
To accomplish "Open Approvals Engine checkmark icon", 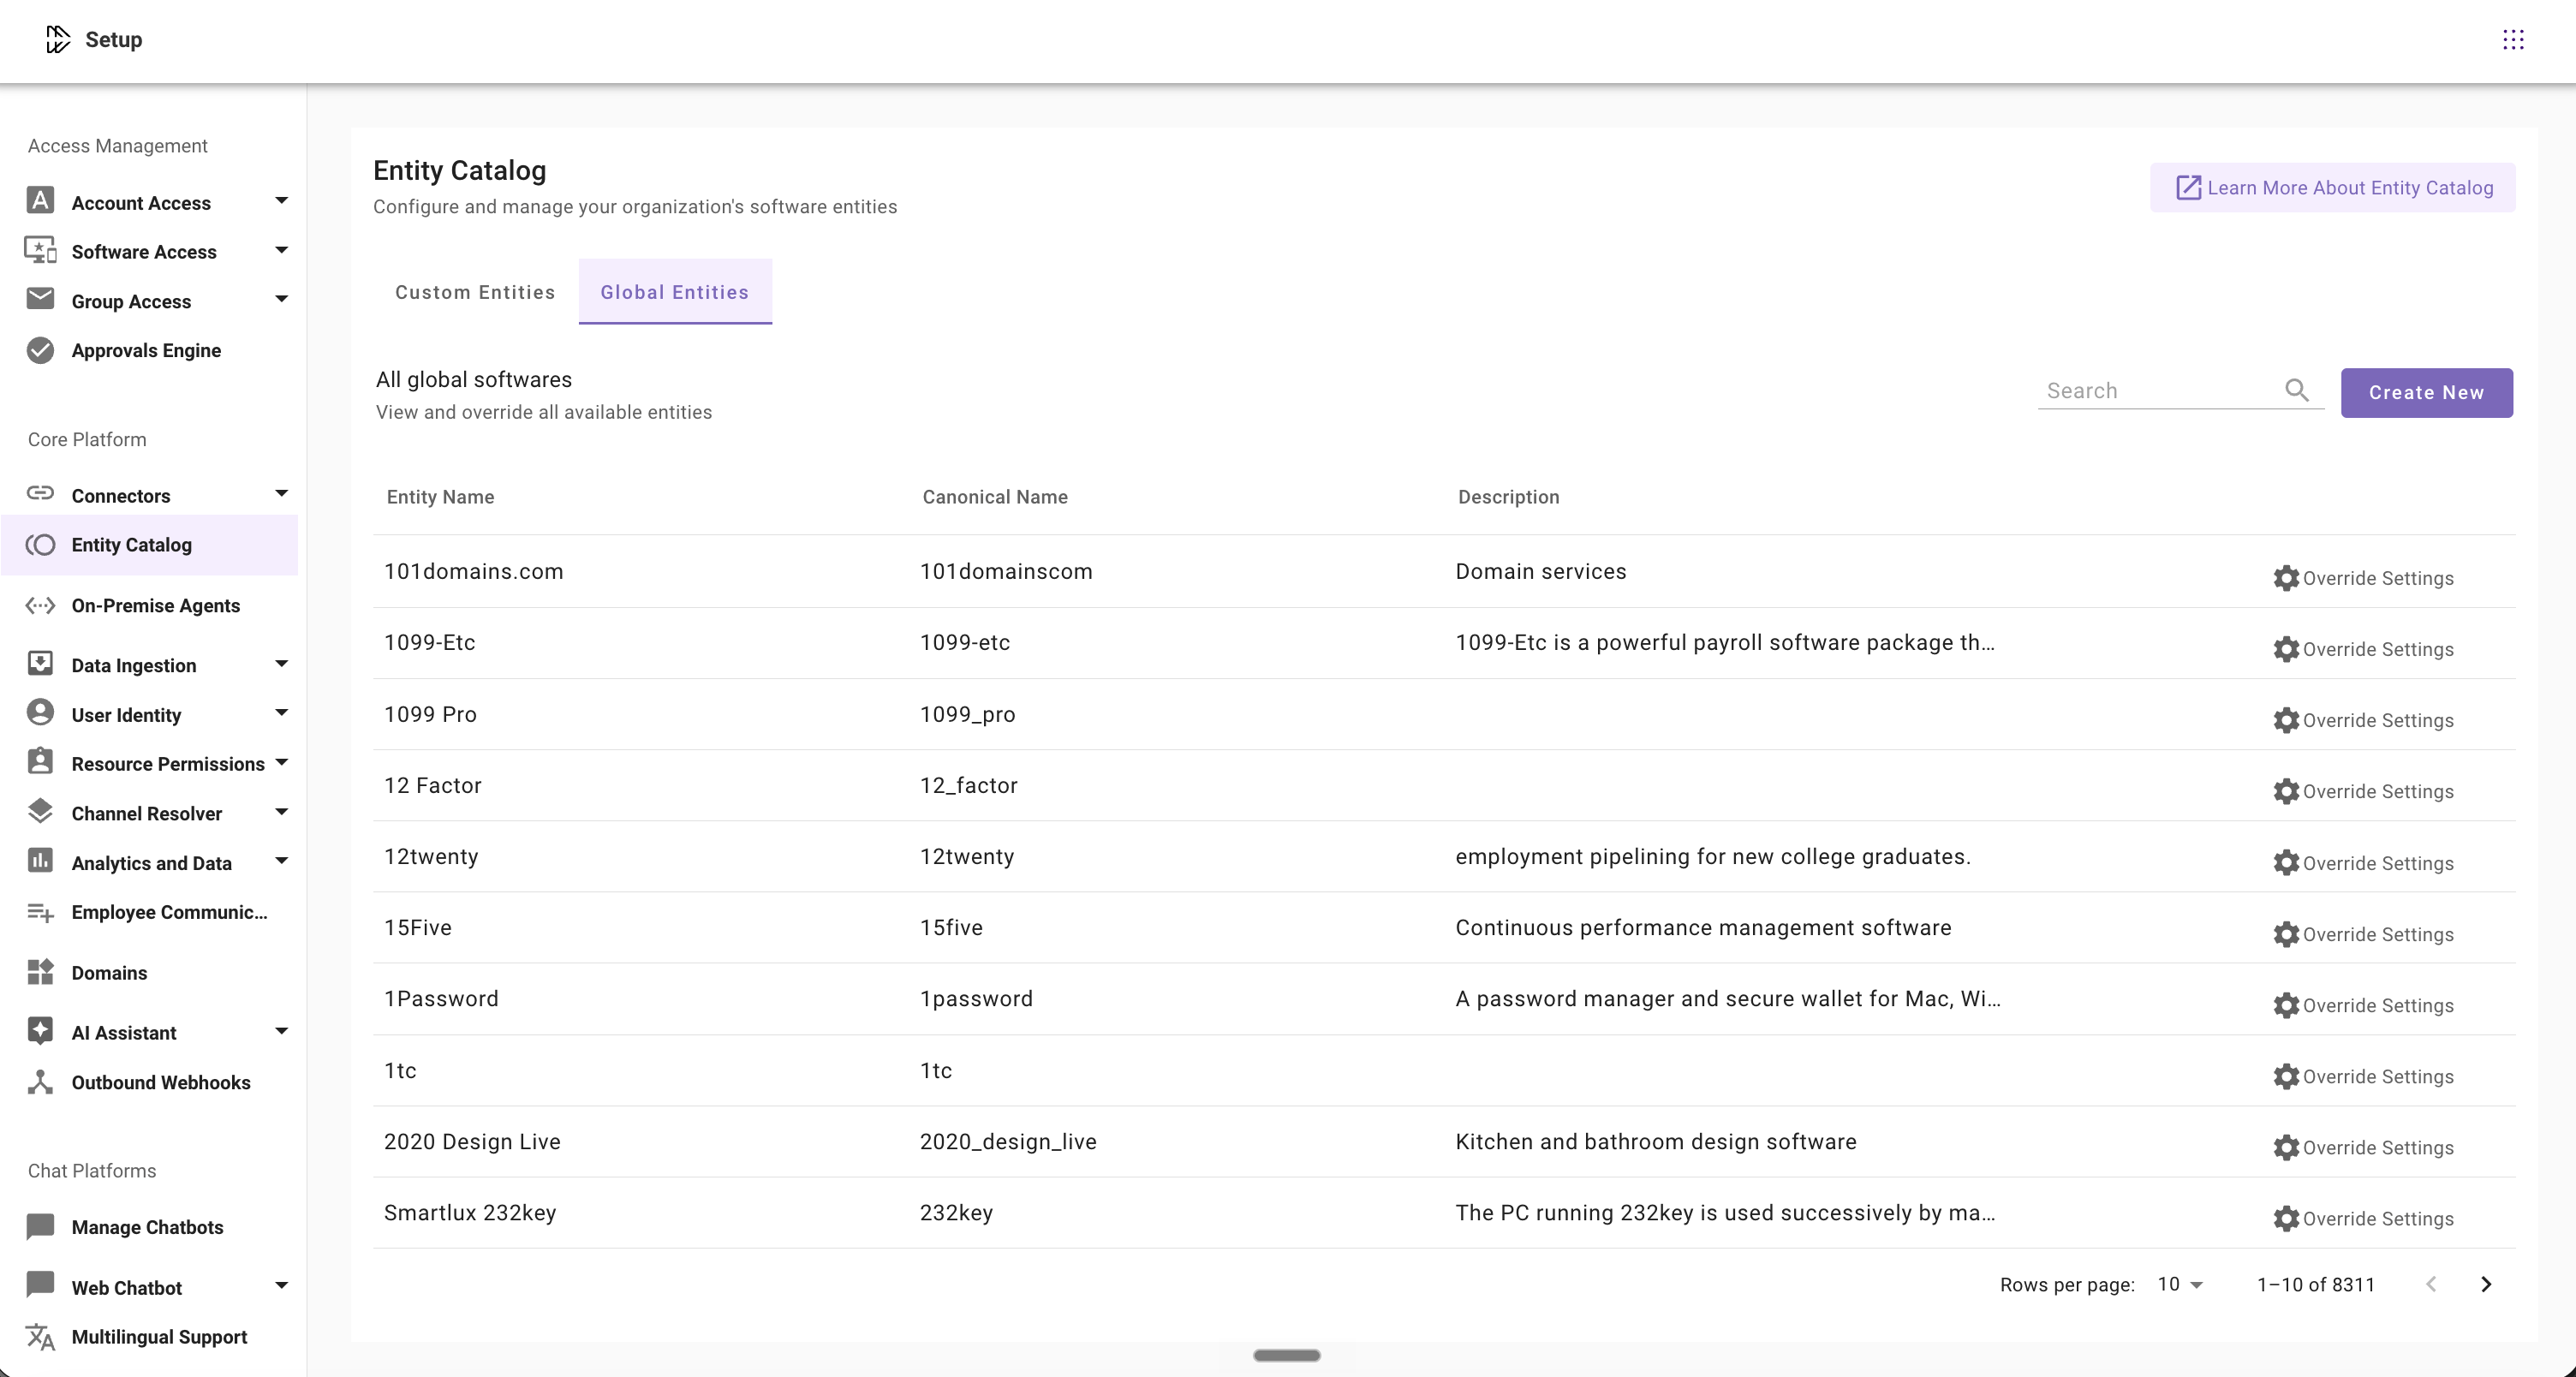I will tap(40, 350).
